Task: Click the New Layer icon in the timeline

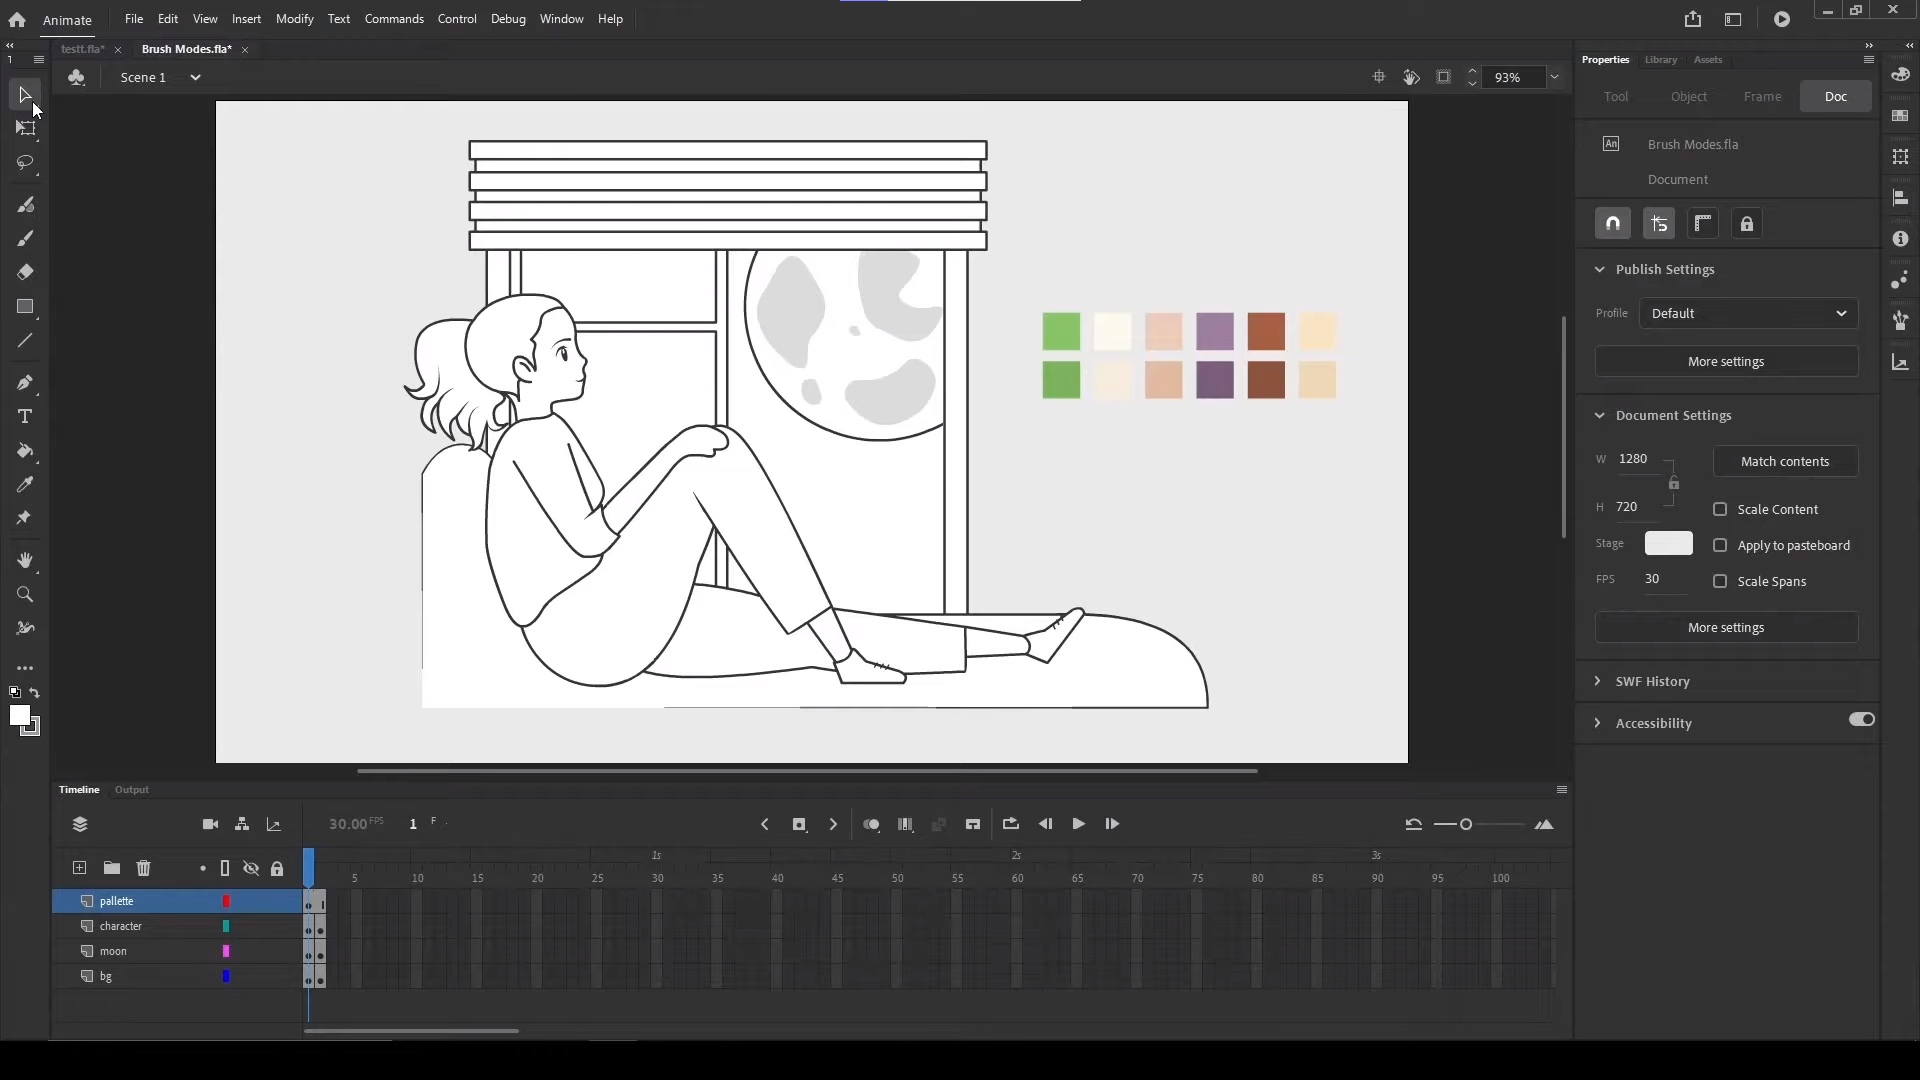Action: tap(79, 868)
